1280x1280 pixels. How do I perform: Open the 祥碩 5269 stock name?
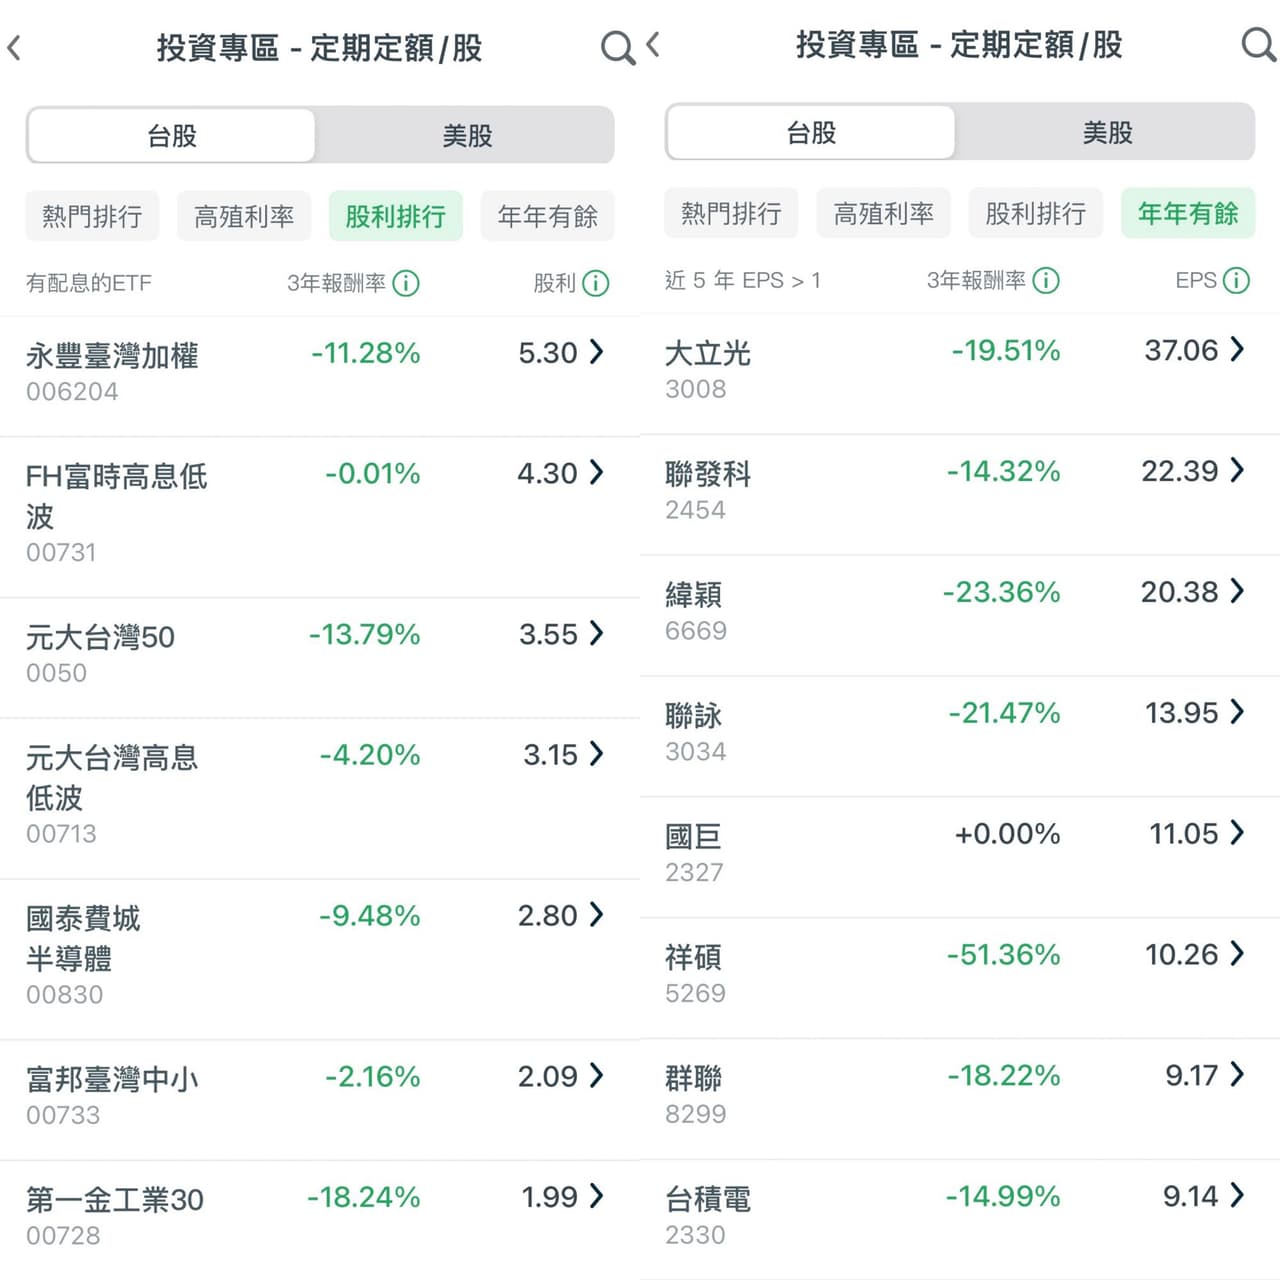click(694, 958)
